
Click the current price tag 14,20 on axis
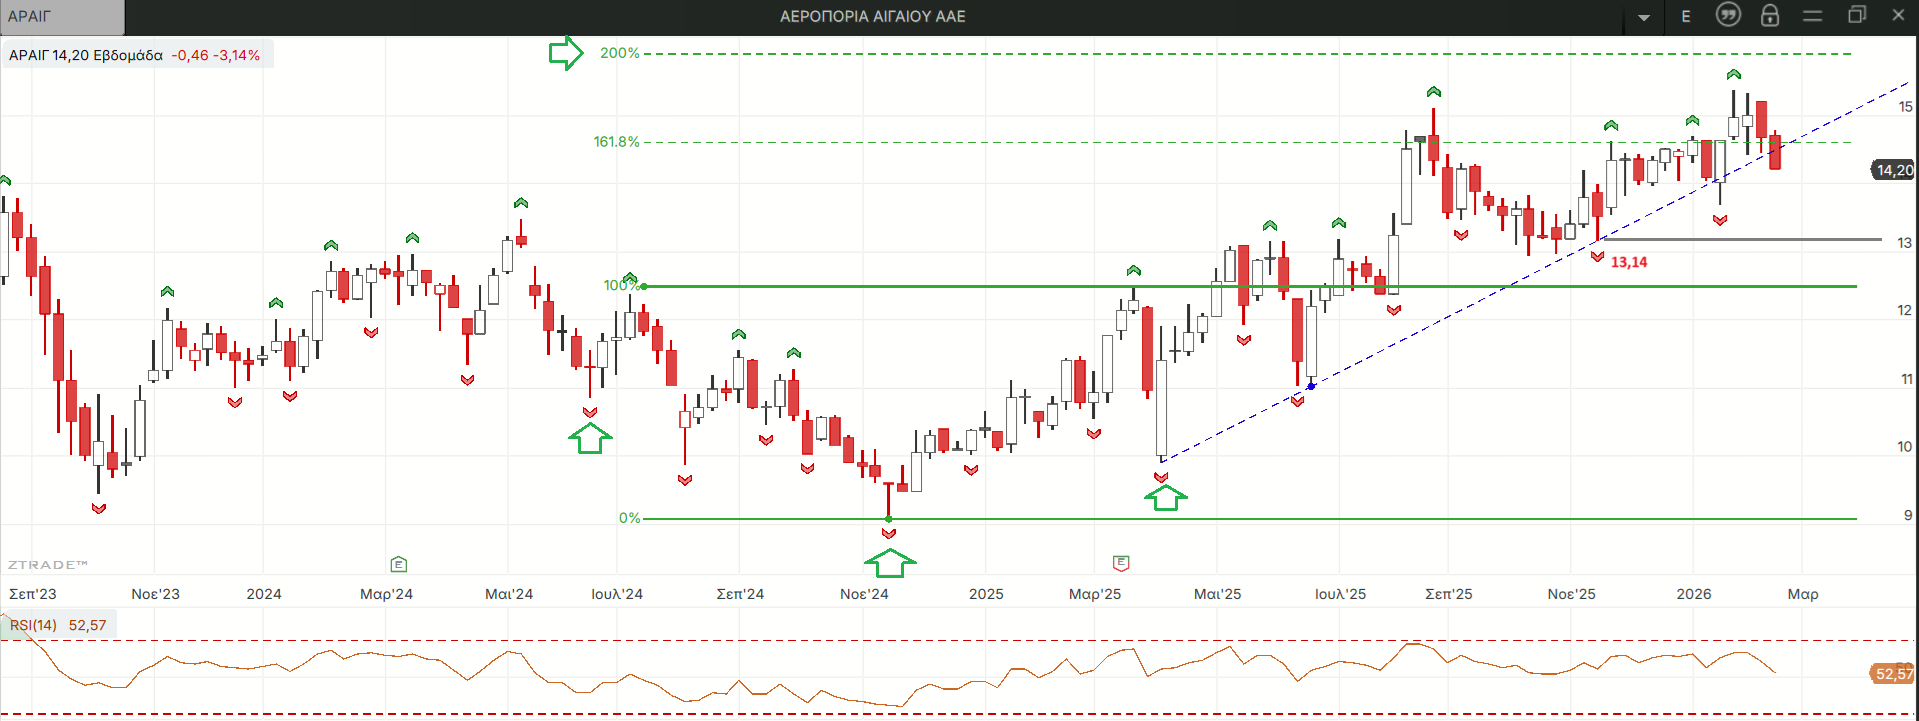click(x=1893, y=170)
